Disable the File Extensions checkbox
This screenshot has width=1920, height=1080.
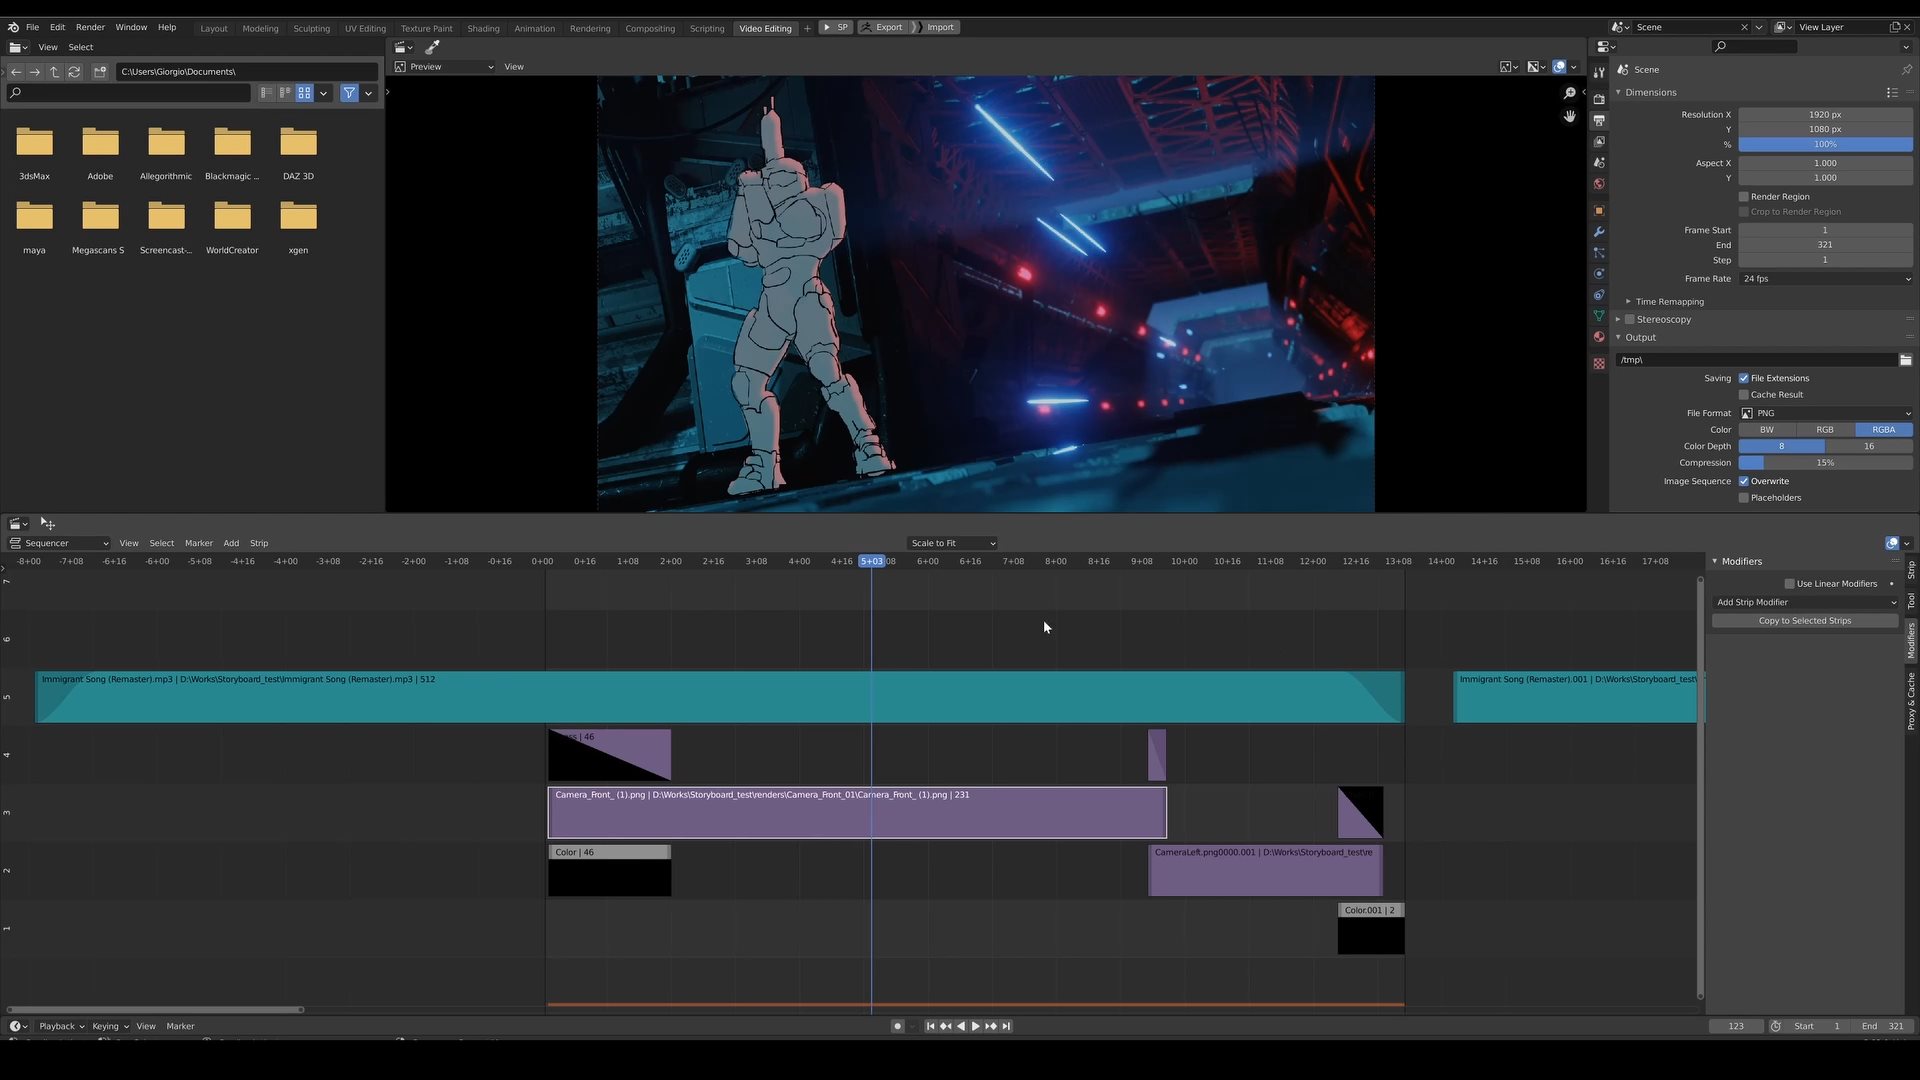click(1744, 378)
